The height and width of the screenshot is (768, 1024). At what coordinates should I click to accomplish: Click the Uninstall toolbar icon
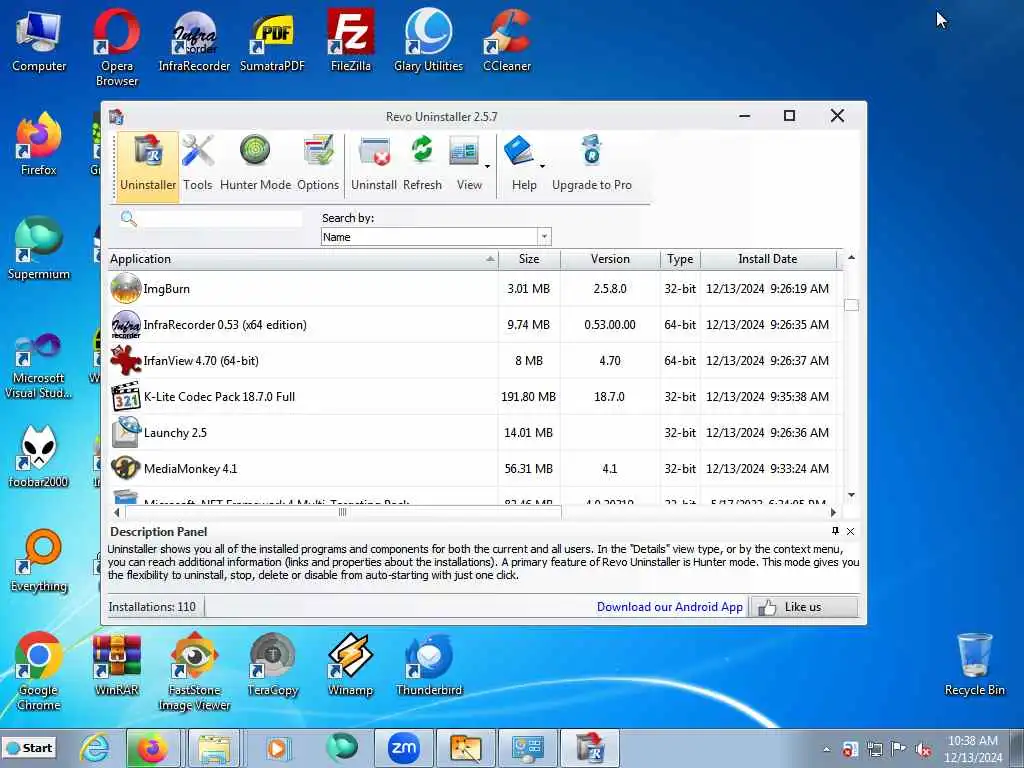[x=374, y=165]
